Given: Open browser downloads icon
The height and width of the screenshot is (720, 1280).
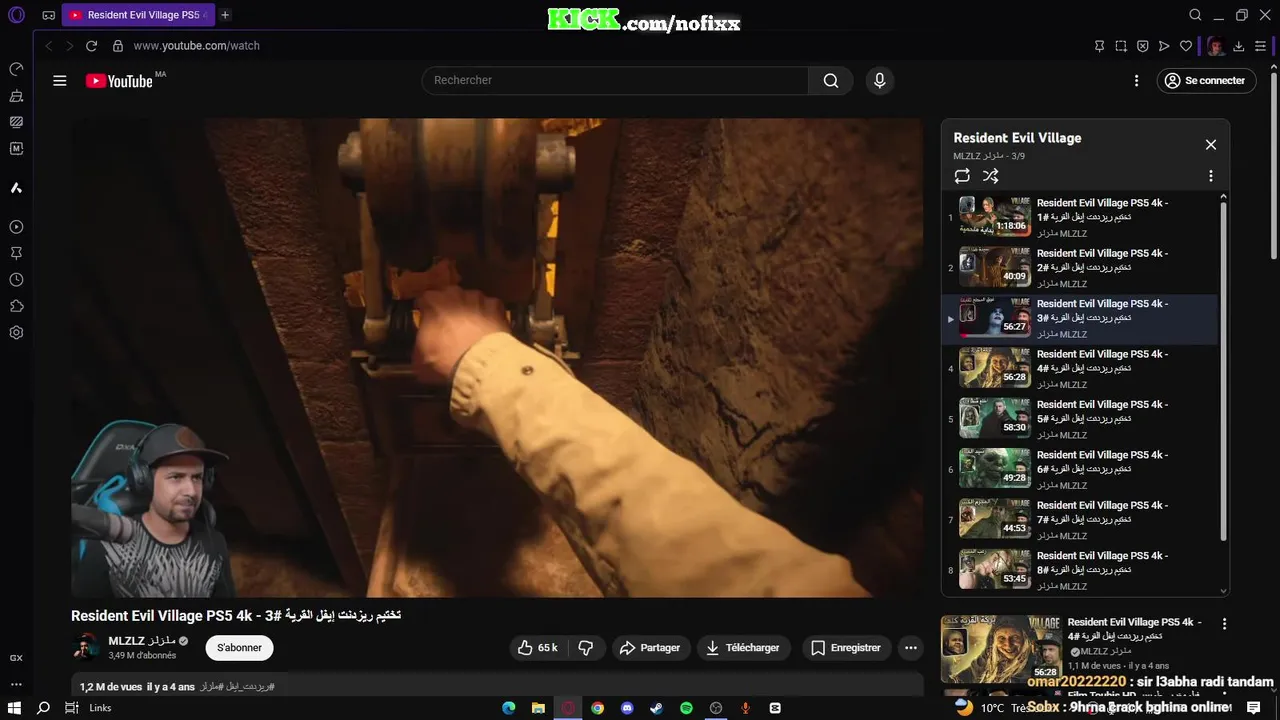Looking at the screenshot, I should (x=1238, y=46).
